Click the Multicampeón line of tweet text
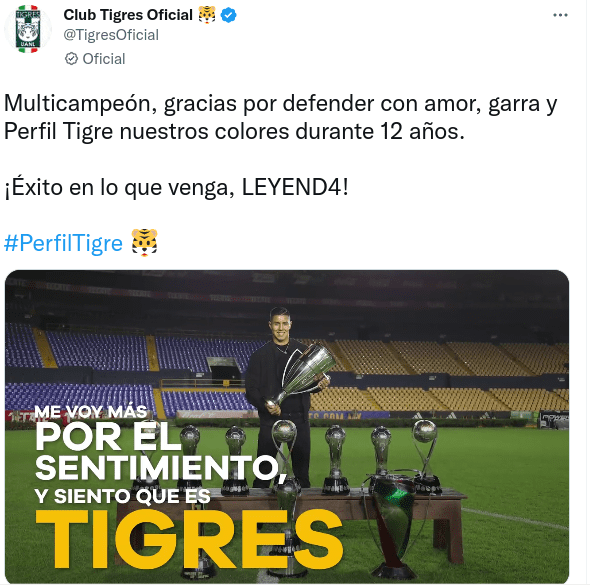Viewport: 590px width, 588px height. 280,104
